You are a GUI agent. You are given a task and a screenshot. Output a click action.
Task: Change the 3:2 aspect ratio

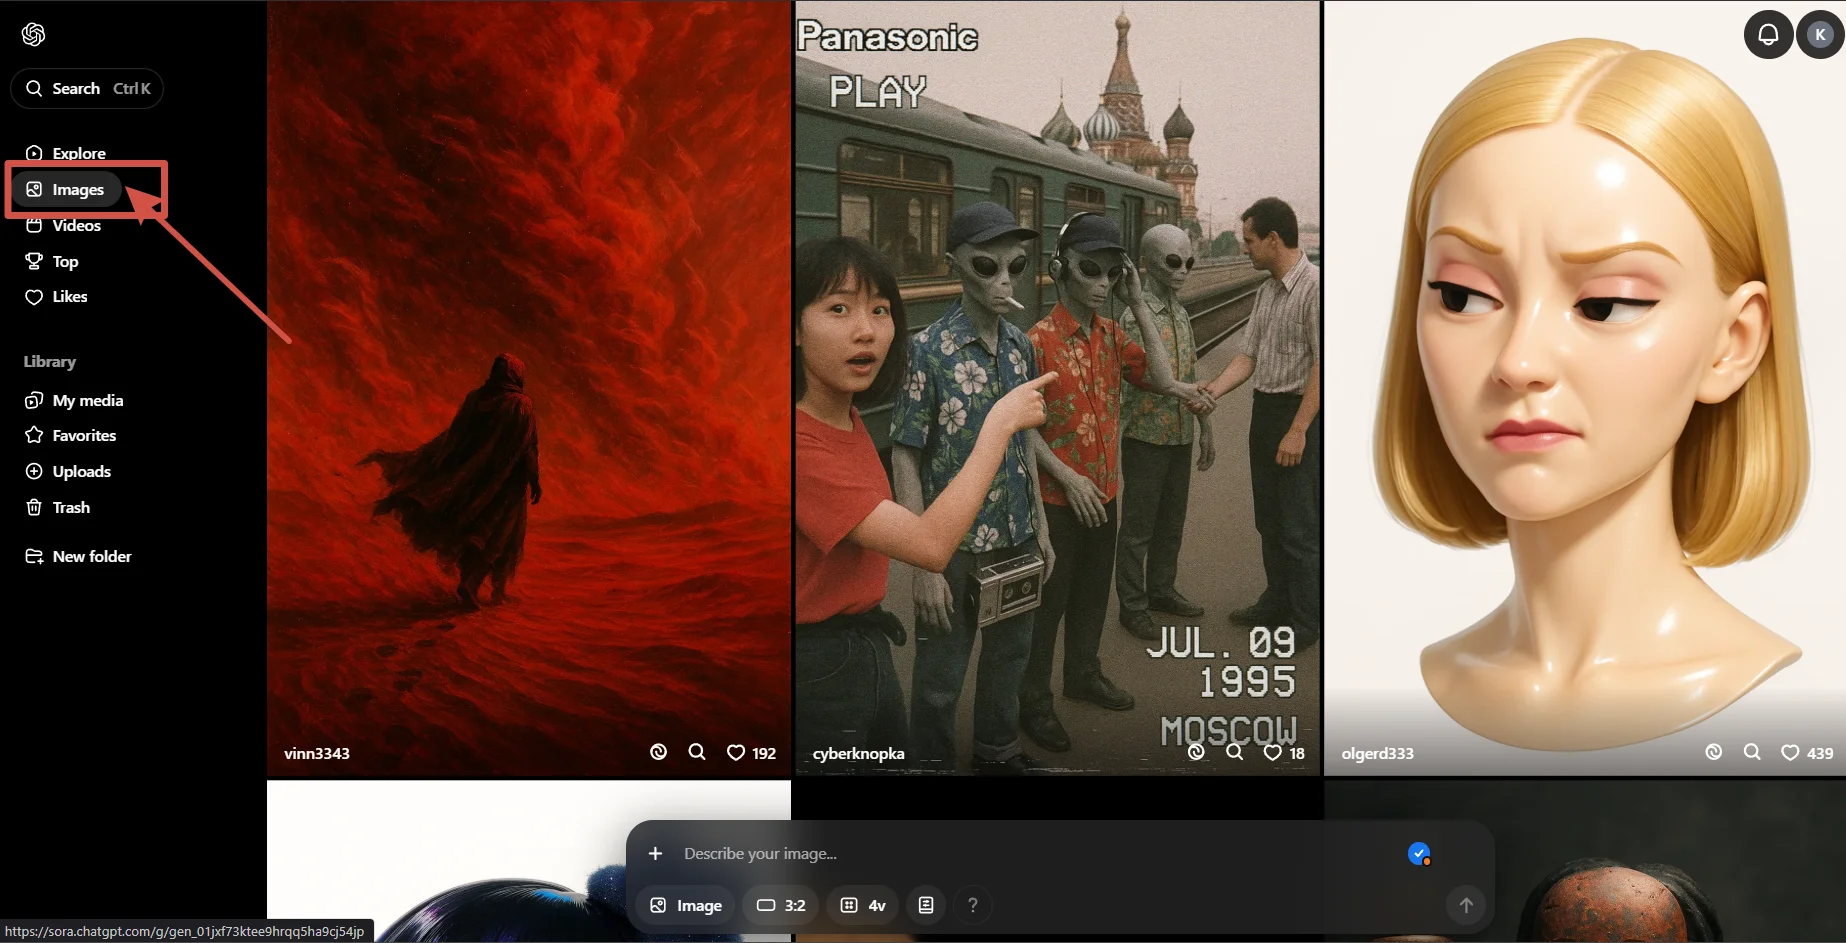[x=781, y=905]
